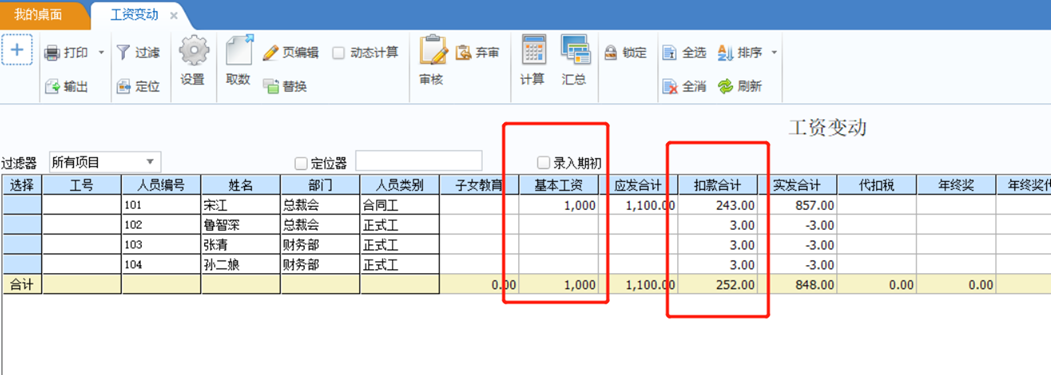Open 设置 settings gear
The height and width of the screenshot is (375, 1051).
click(194, 50)
